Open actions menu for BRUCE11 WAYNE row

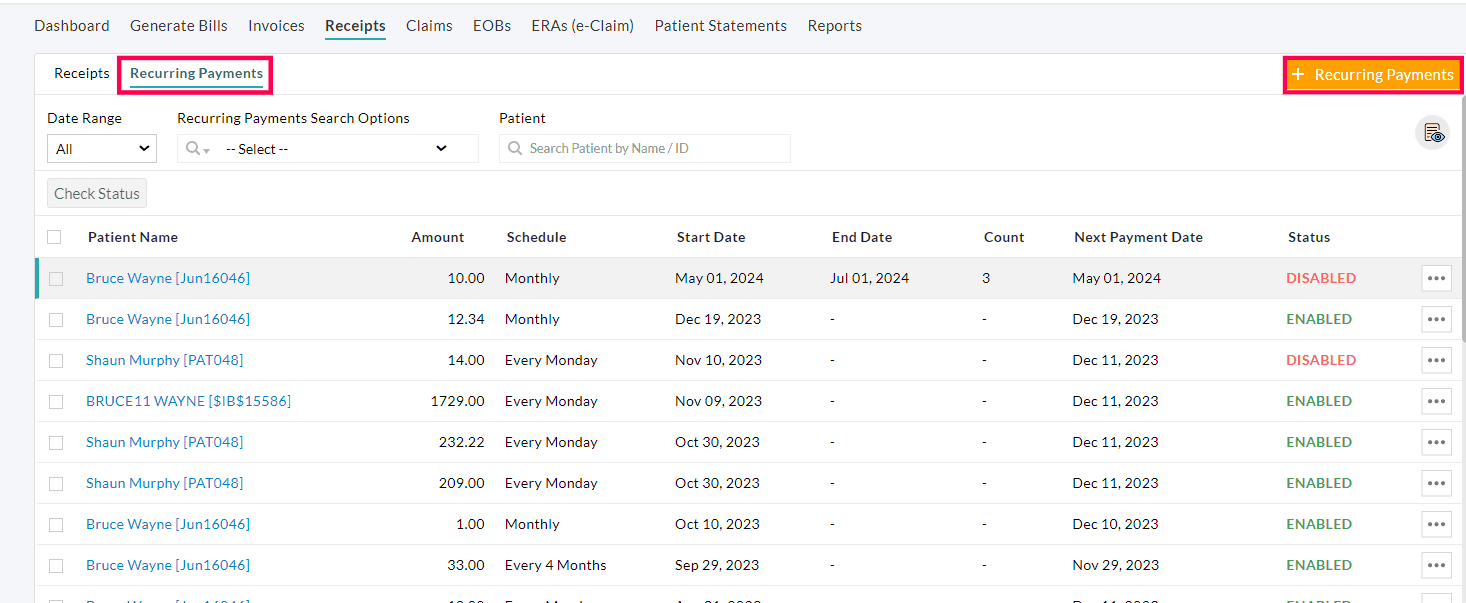click(1436, 401)
